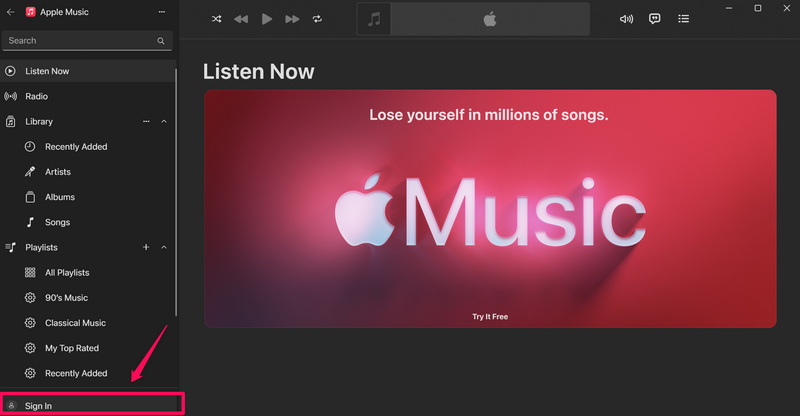Select the Library section header
Image resolution: width=800 pixels, height=416 pixels.
point(39,121)
